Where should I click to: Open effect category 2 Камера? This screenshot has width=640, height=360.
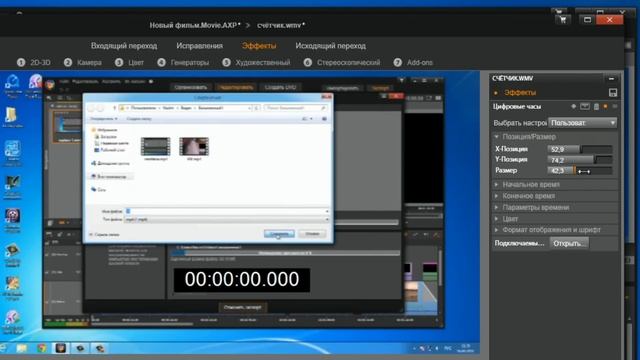click(83, 62)
